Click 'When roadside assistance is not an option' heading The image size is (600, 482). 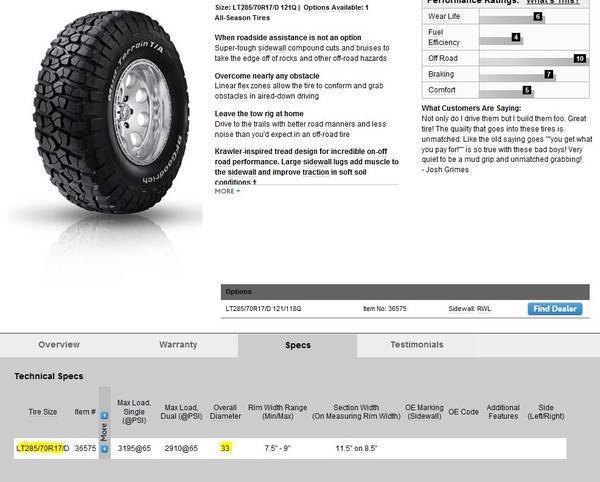point(288,37)
